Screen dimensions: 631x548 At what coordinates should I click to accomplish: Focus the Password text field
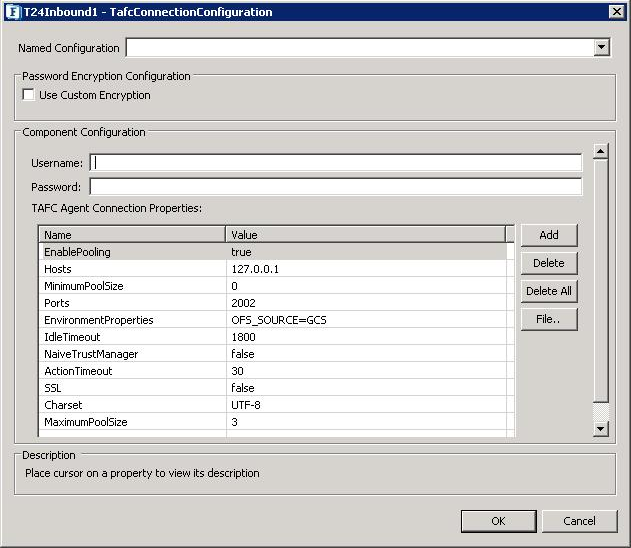pyautogui.click(x=335, y=186)
